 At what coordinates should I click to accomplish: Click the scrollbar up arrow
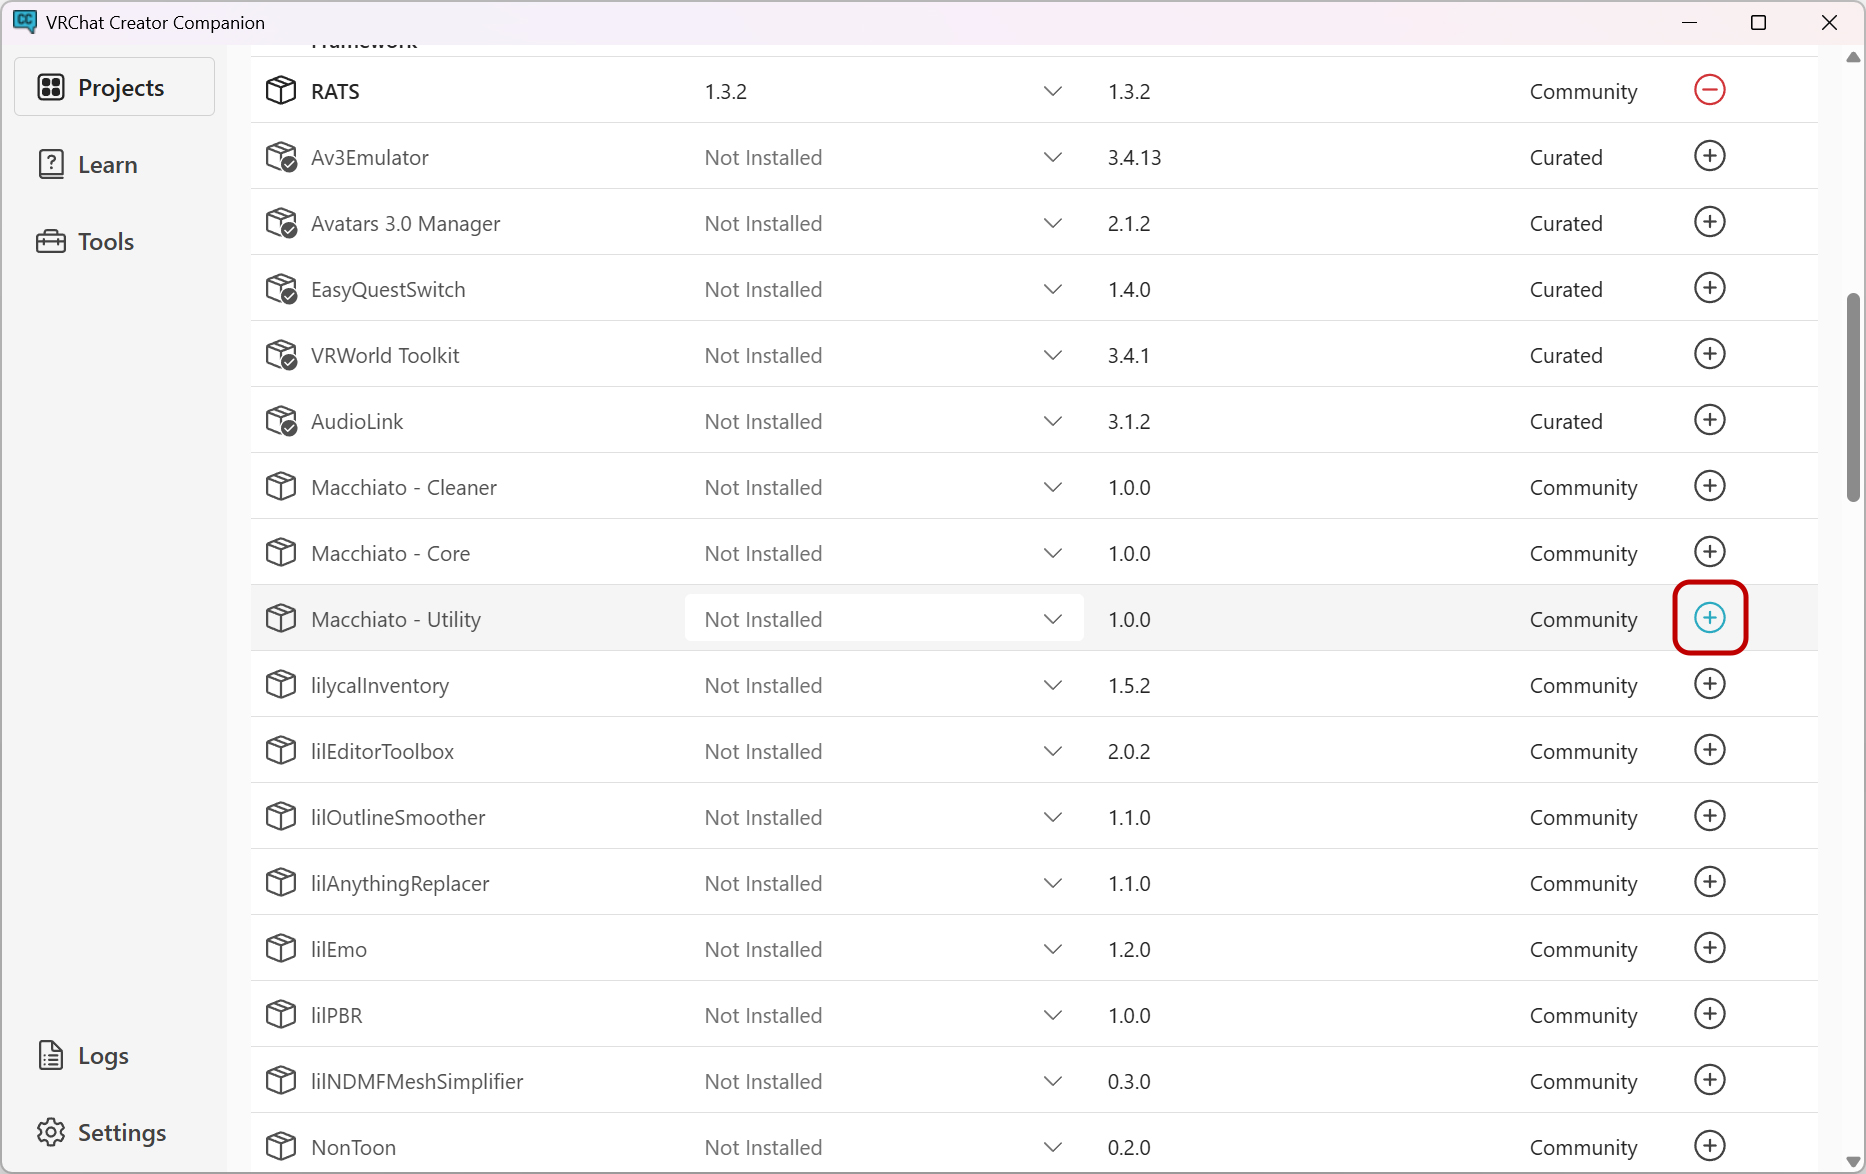1853,57
